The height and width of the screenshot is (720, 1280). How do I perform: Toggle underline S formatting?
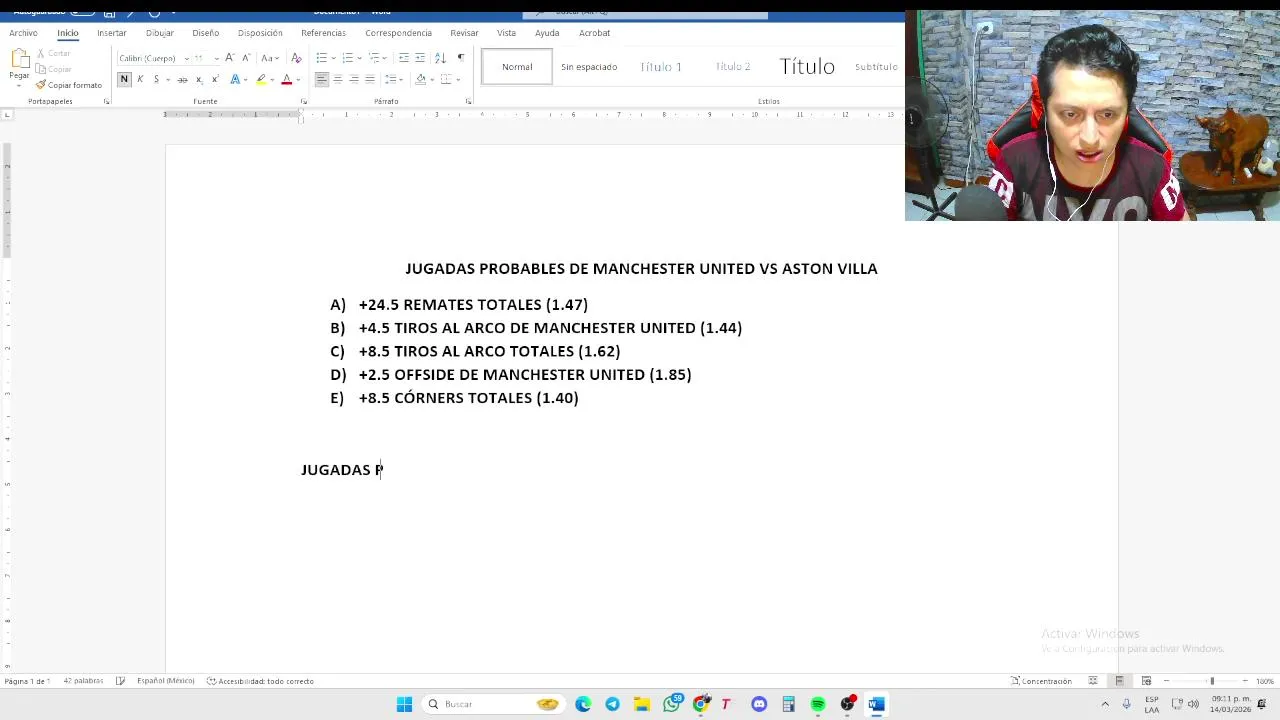156,79
